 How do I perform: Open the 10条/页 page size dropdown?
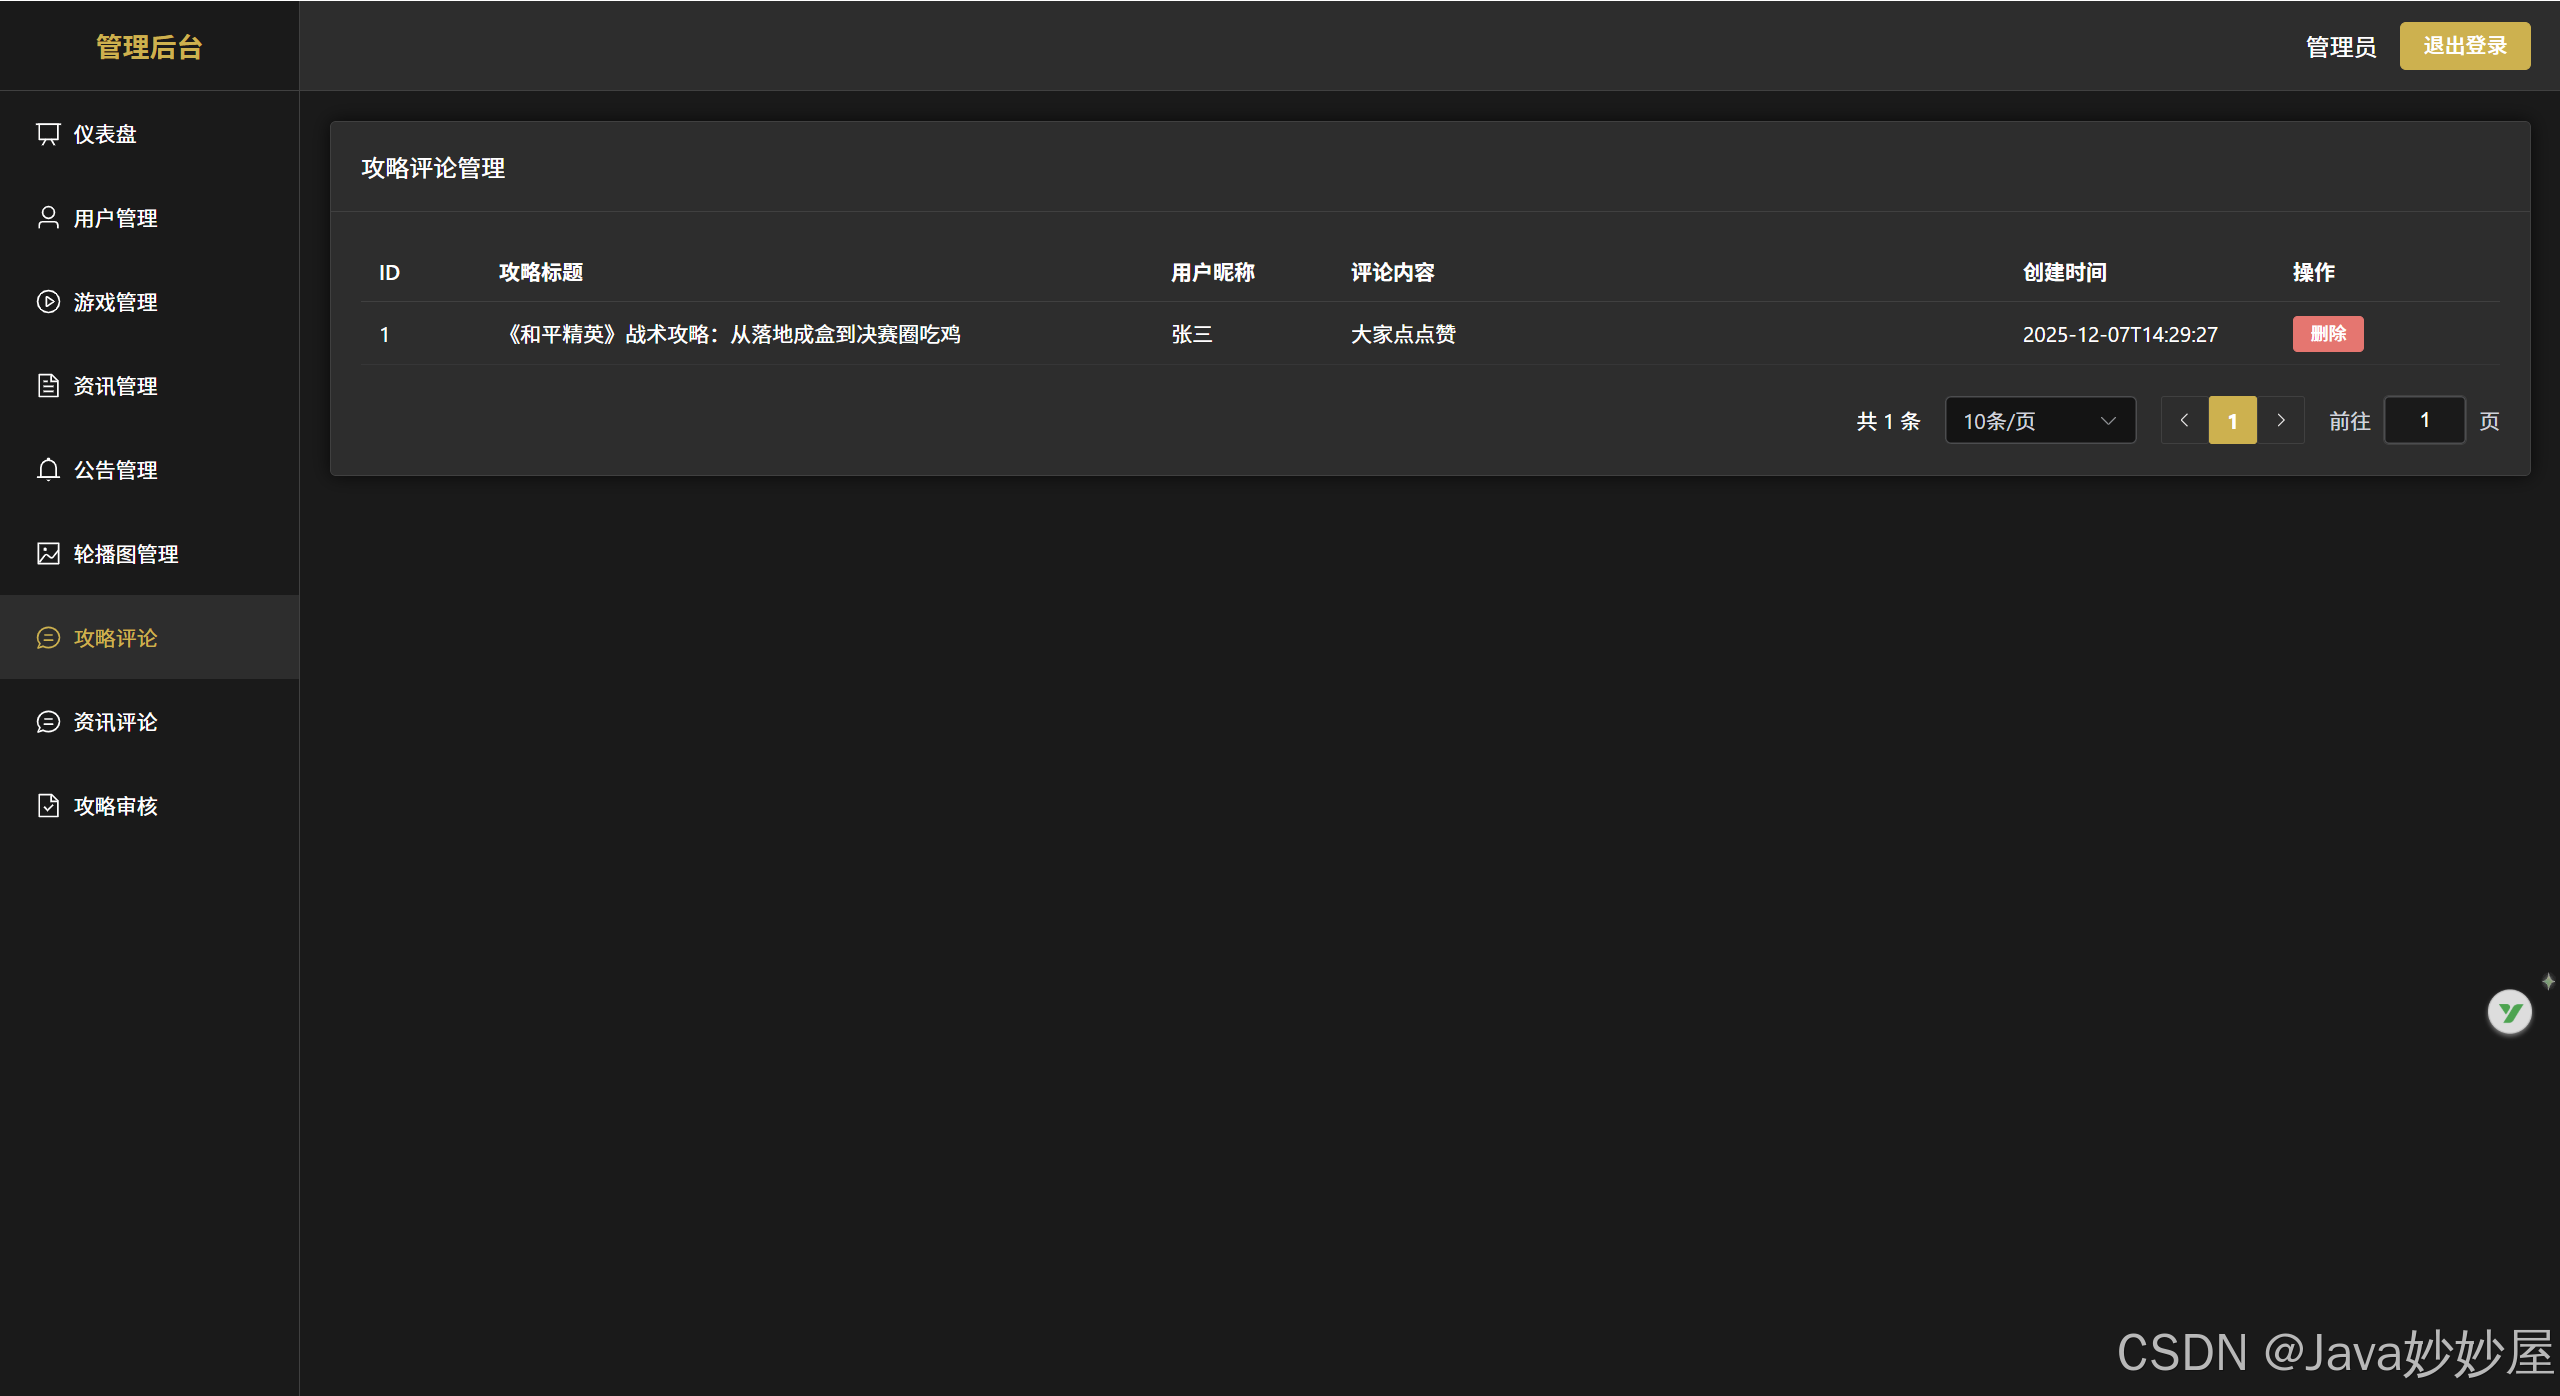pyautogui.click(x=2040, y=421)
